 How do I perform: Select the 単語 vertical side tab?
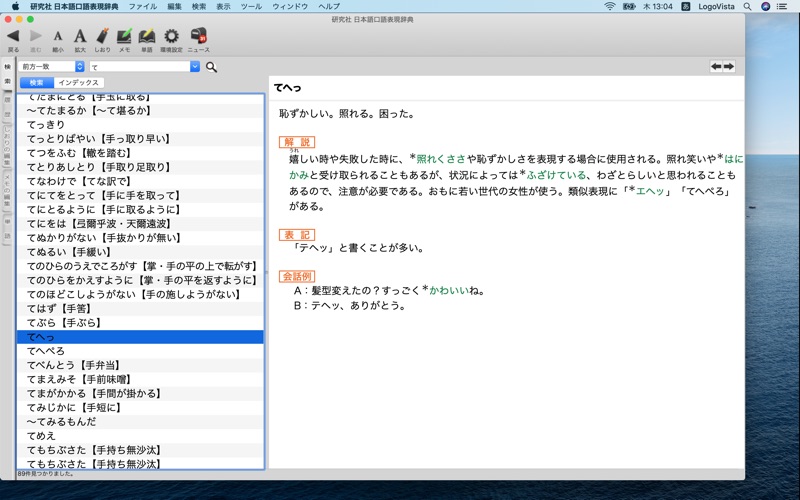click(x=8, y=229)
